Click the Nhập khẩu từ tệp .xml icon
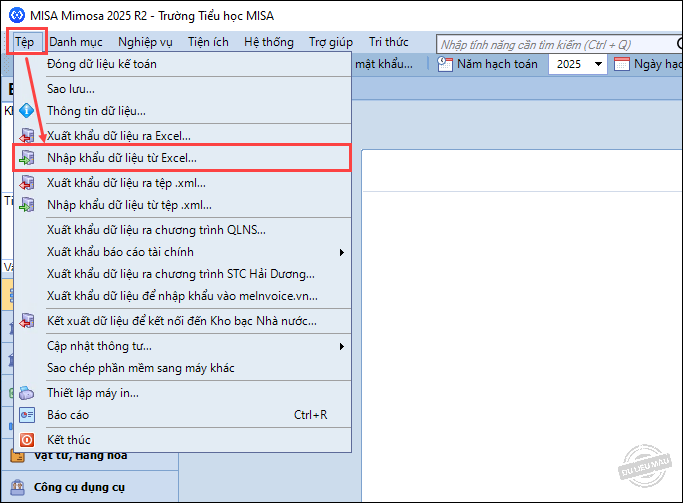The width and height of the screenshot is (683, 503). point(27,205)
